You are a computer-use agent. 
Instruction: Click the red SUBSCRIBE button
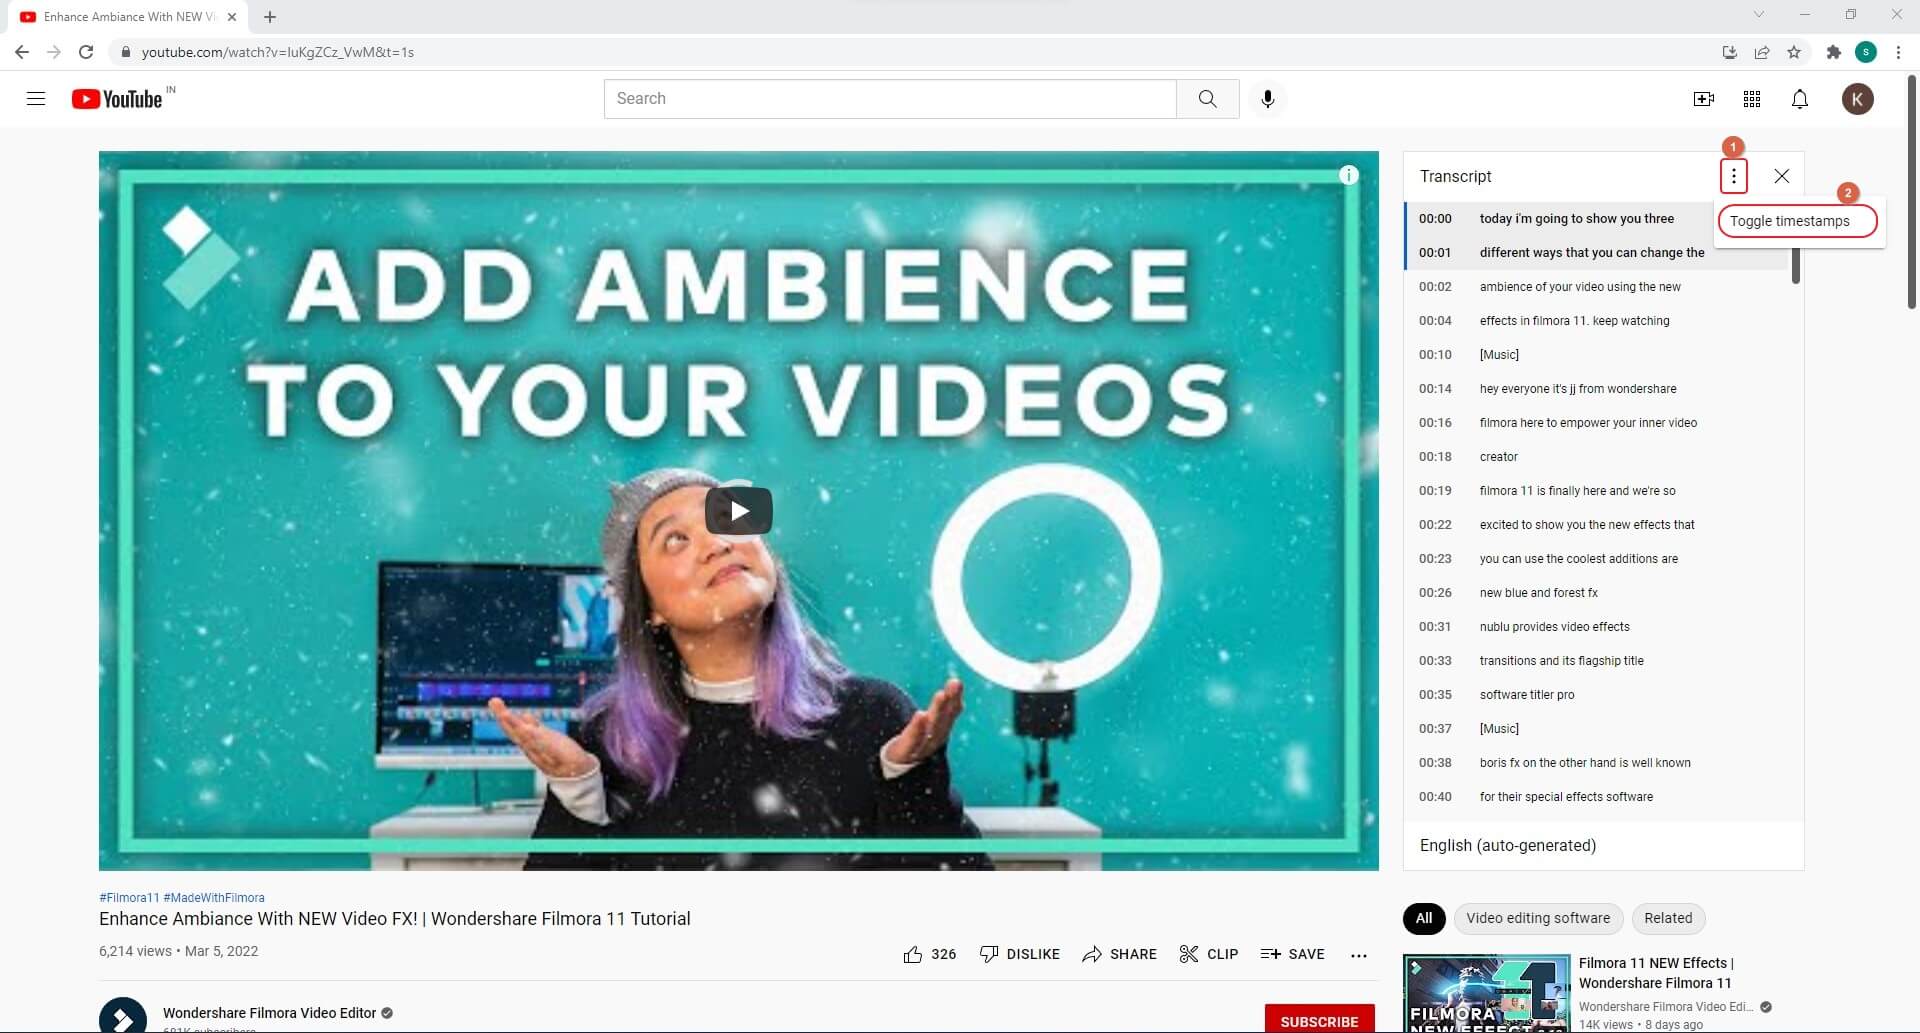click(1319, 1020)
